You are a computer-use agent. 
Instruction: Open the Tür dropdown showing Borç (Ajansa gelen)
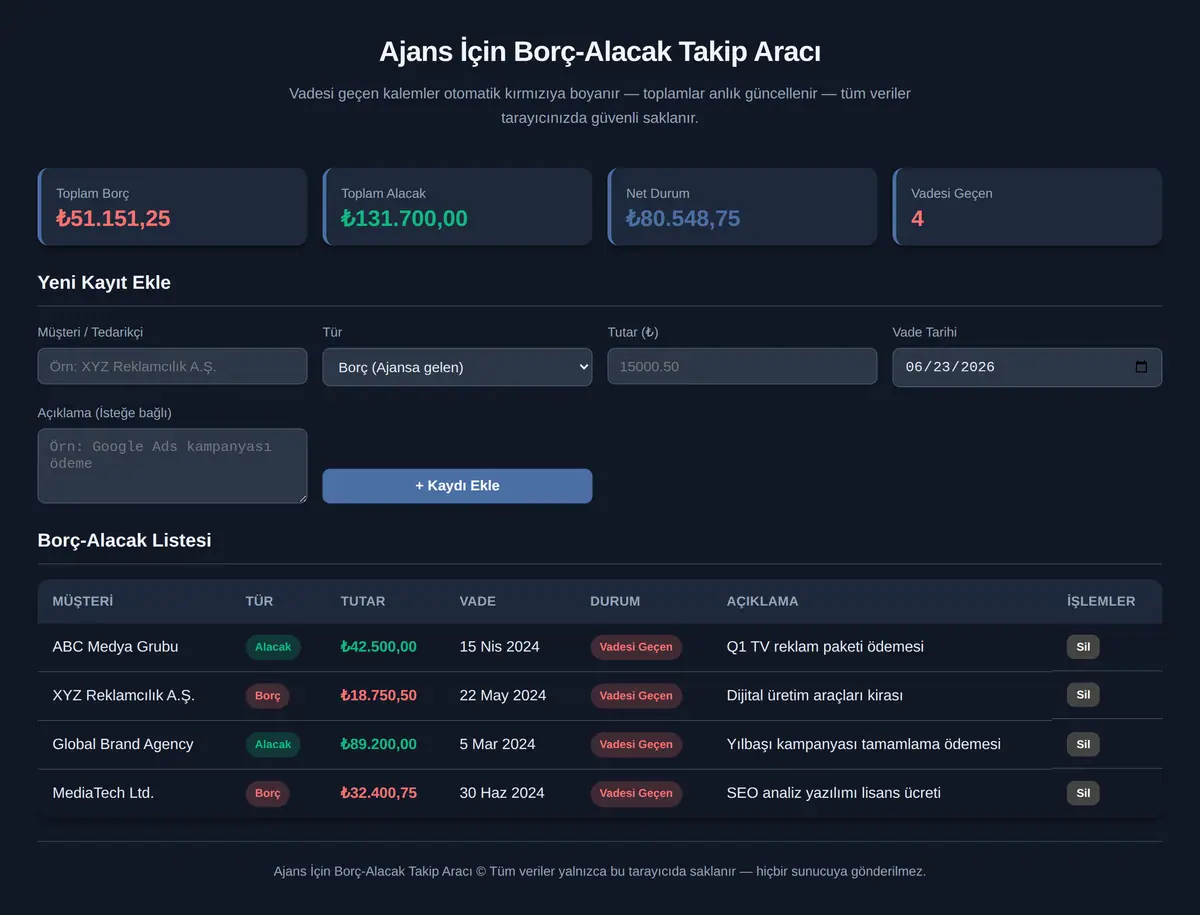coord(457,367)
